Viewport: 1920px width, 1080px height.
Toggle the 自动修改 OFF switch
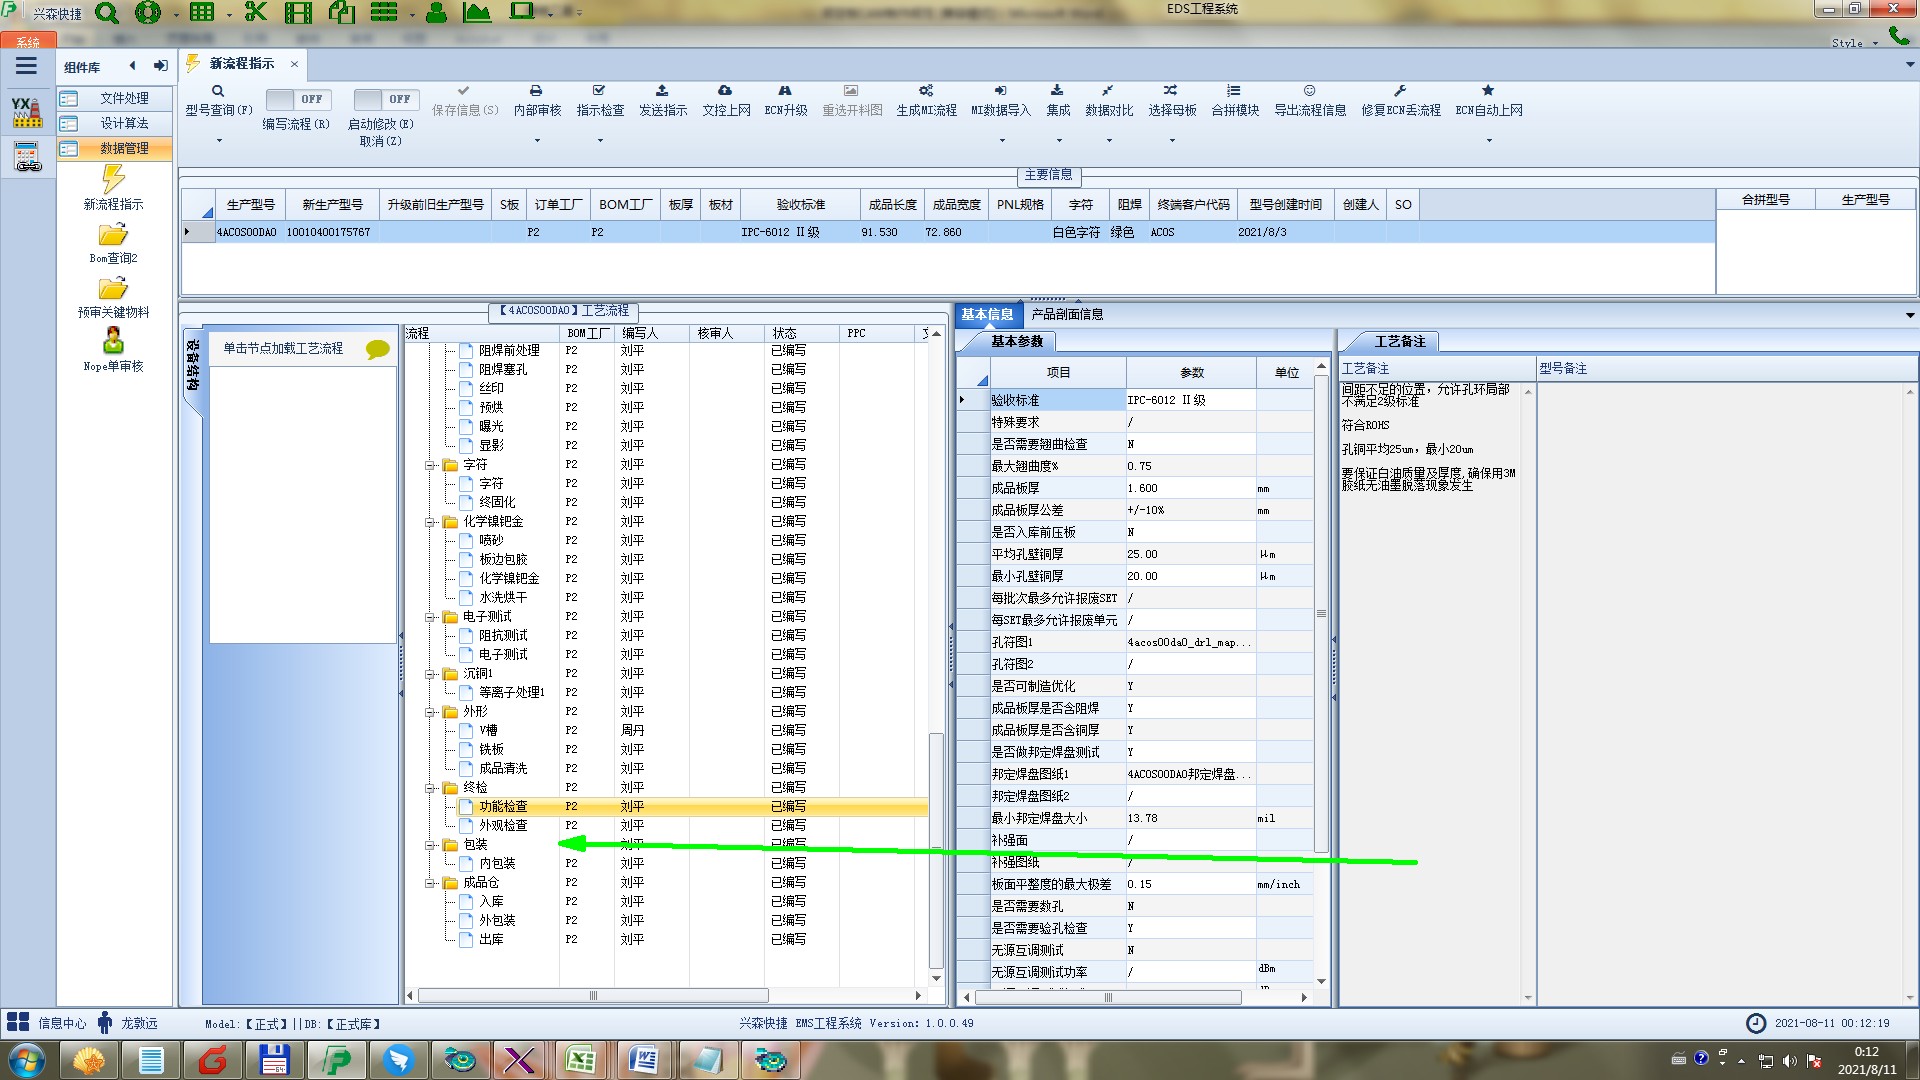coord(384,99)
